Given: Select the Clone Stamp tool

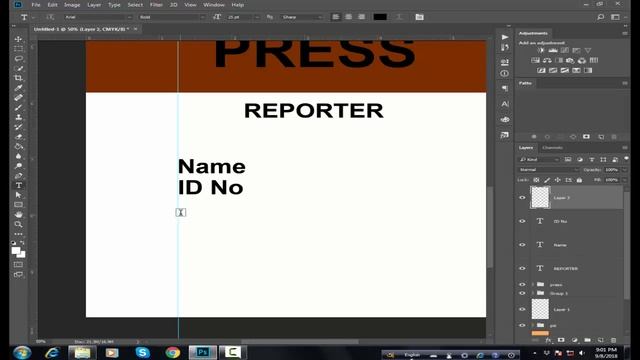Looking at the screenshot, I should pos(18,117).
